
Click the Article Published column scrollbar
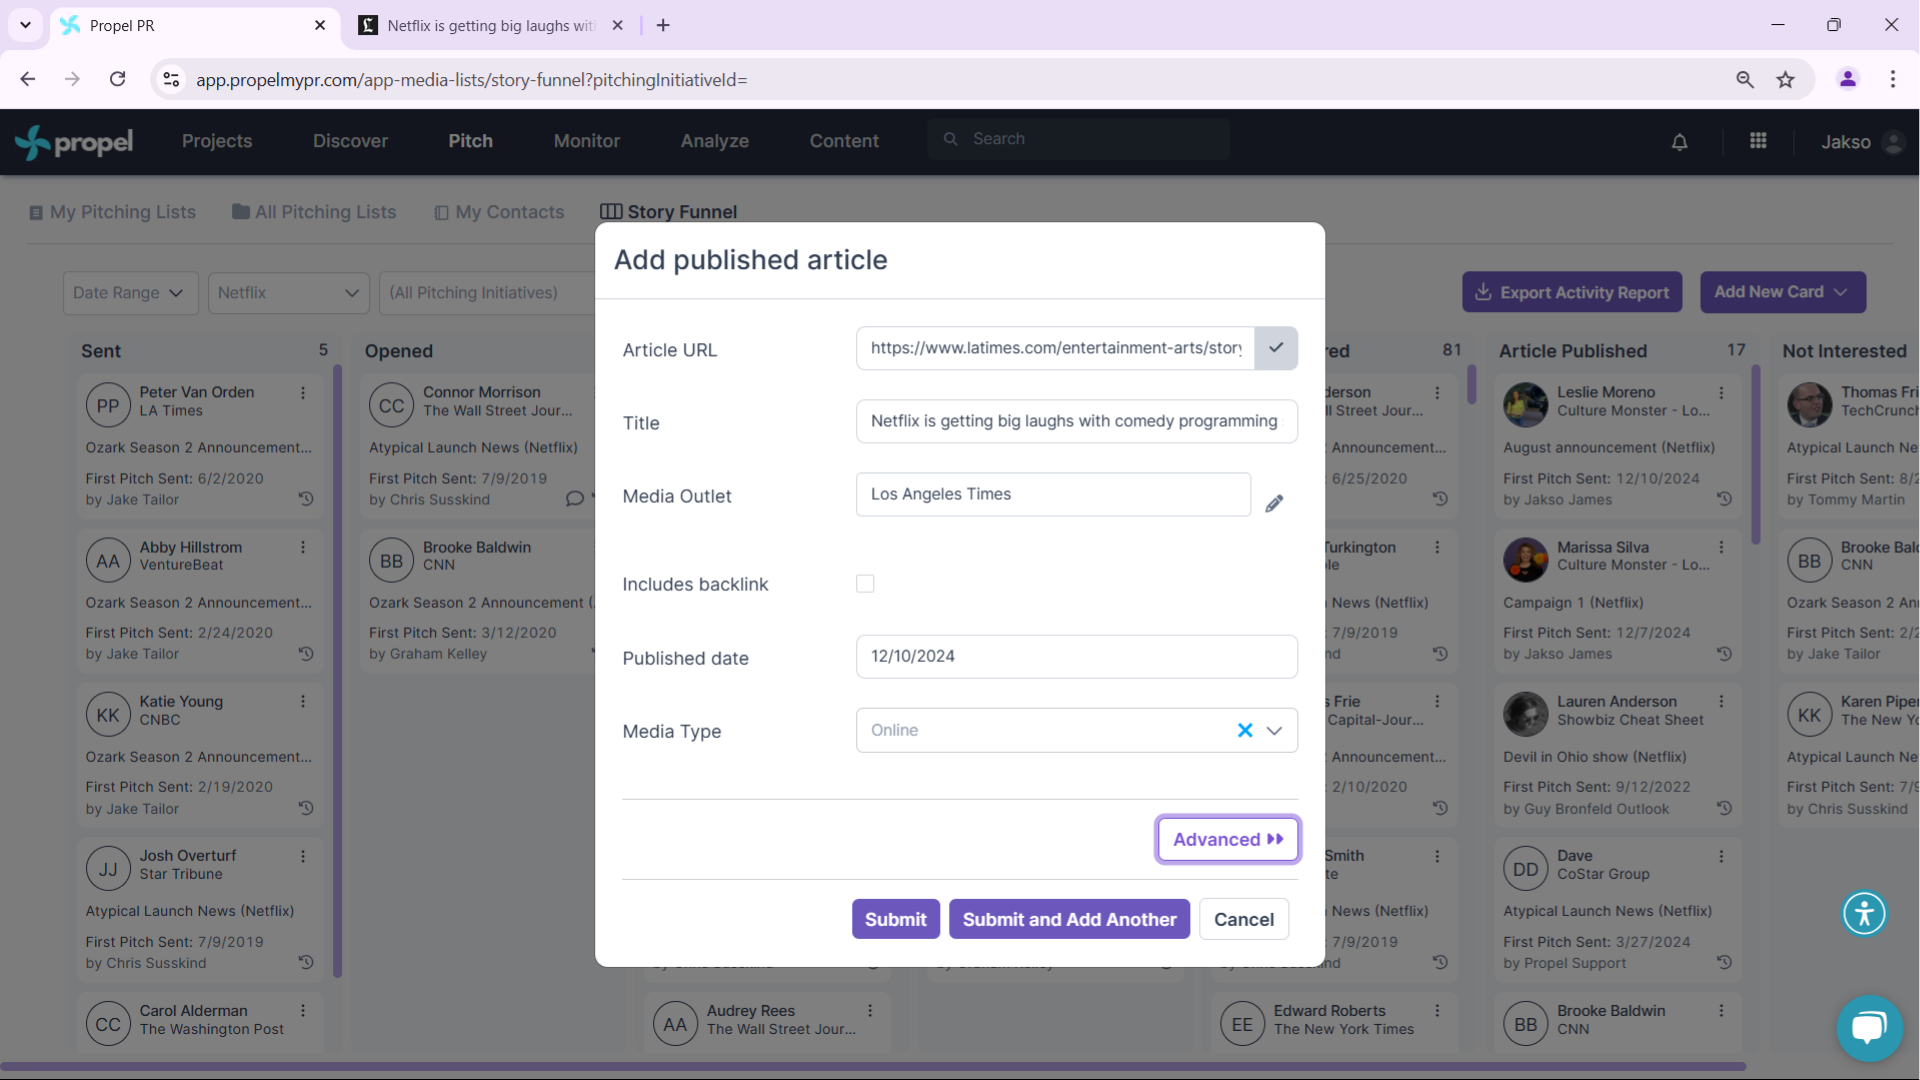(x=1756, y=455)
